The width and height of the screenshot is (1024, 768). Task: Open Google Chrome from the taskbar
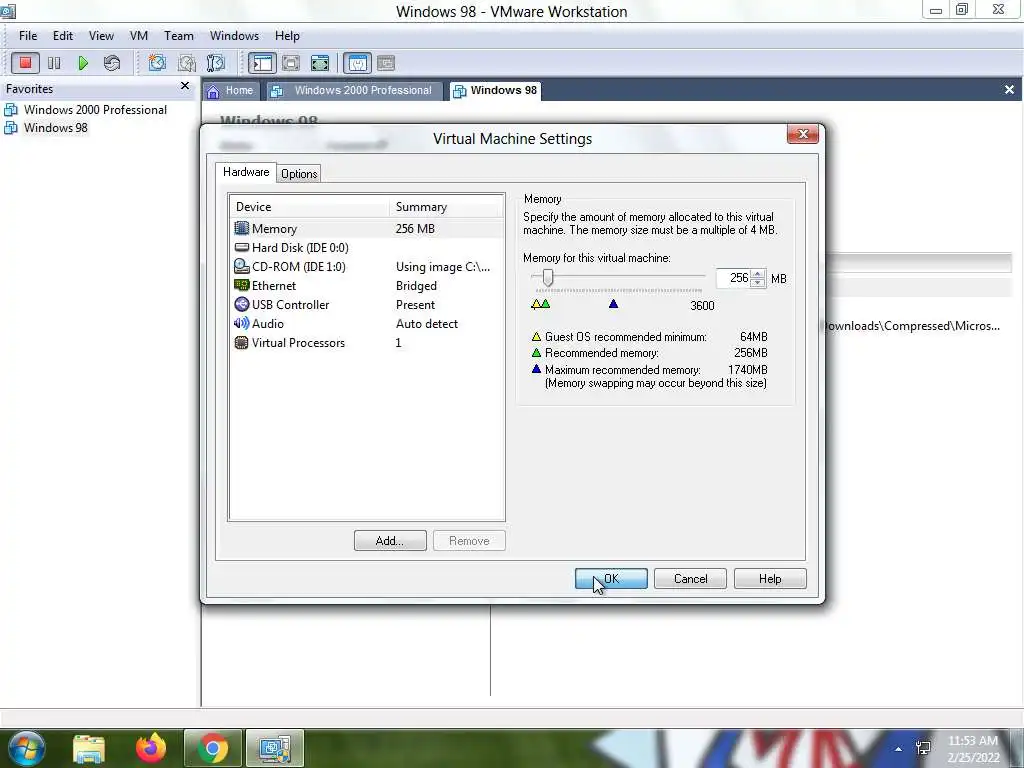[213, 748]
